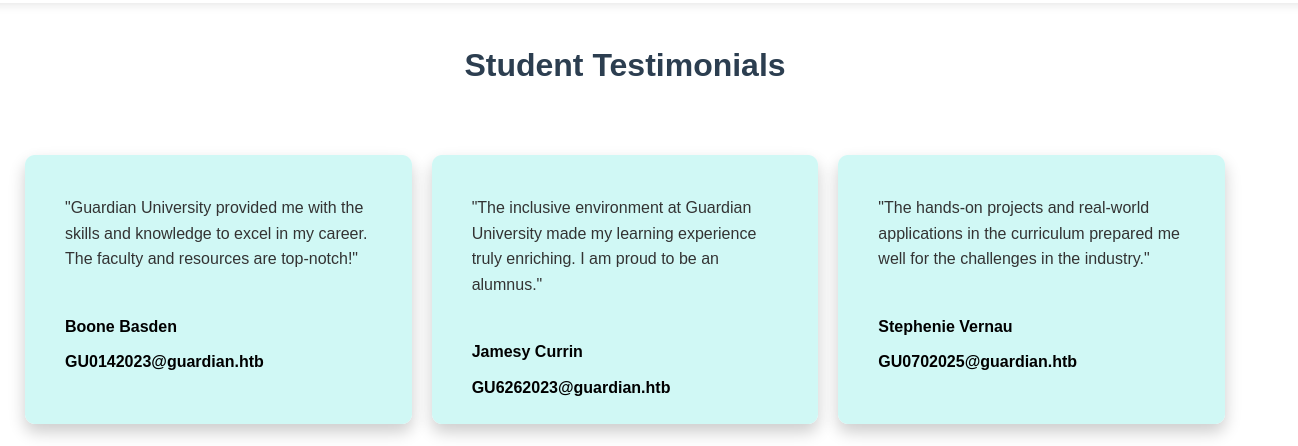Click the quote about hands-on projects
Image resolution: width=1298 pixels, height=446 pixels.
pyautogui.click(x=1028, y=233)
